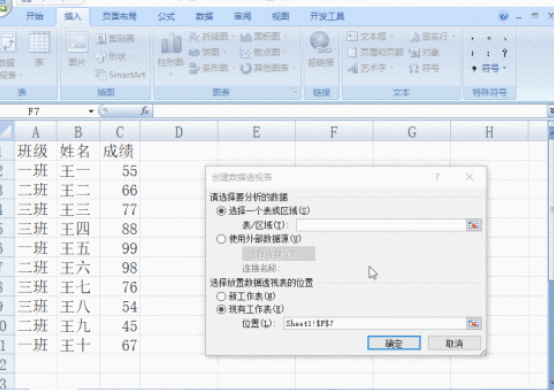Open the PivotTable button in ribbon
Screen dimensions: 554x390
pyautogui.click(x=7, y=55)
